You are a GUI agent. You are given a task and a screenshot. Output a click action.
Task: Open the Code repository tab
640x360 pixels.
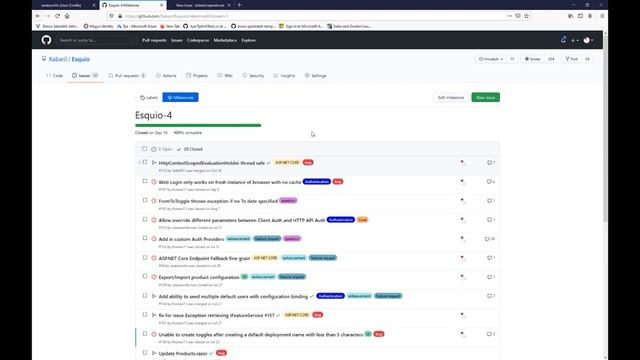point(55,76)
